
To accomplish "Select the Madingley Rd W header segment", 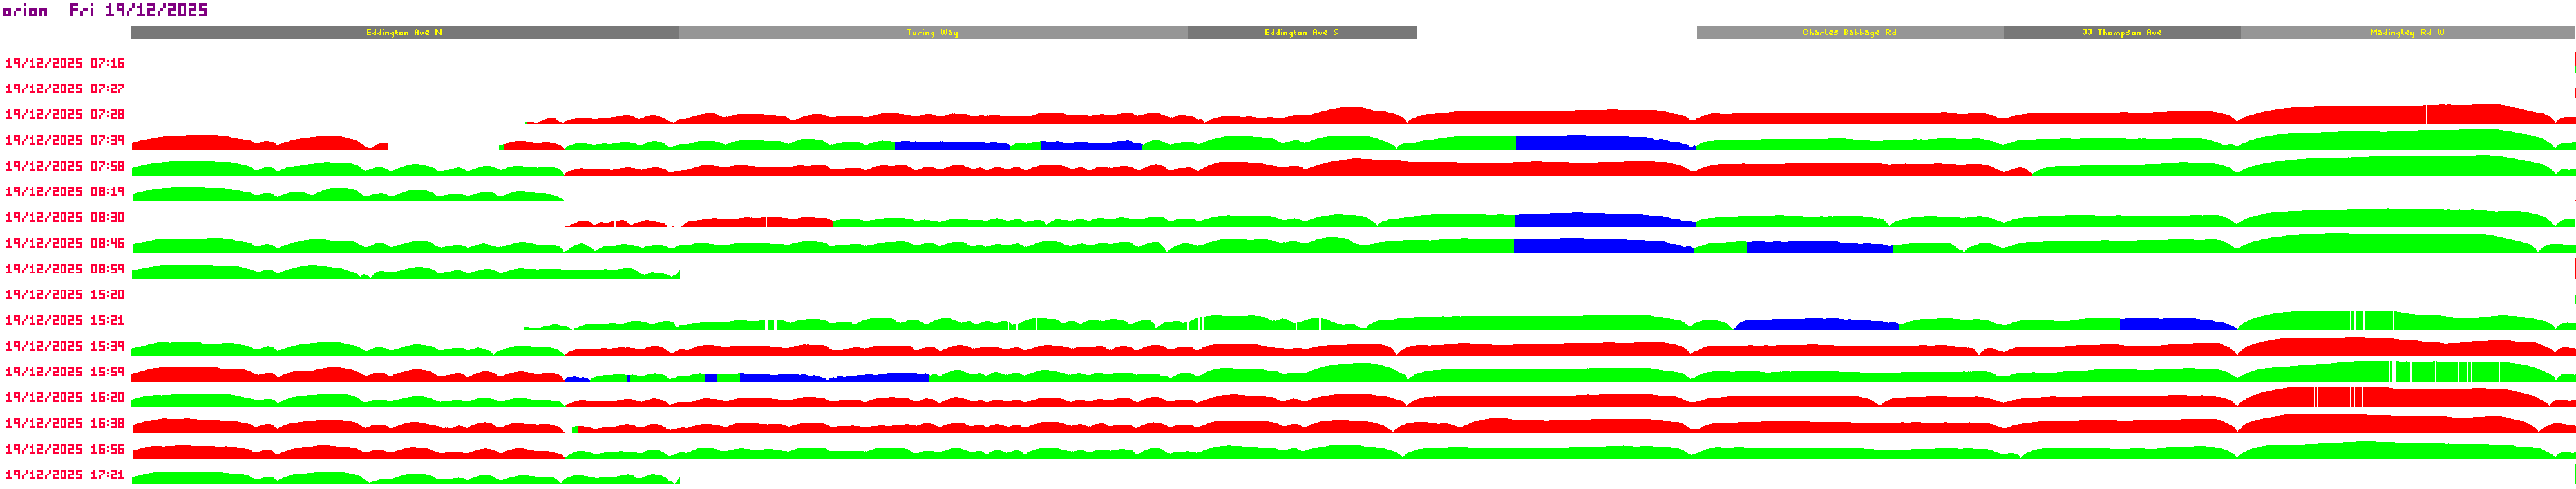I will coord(2406,33).
